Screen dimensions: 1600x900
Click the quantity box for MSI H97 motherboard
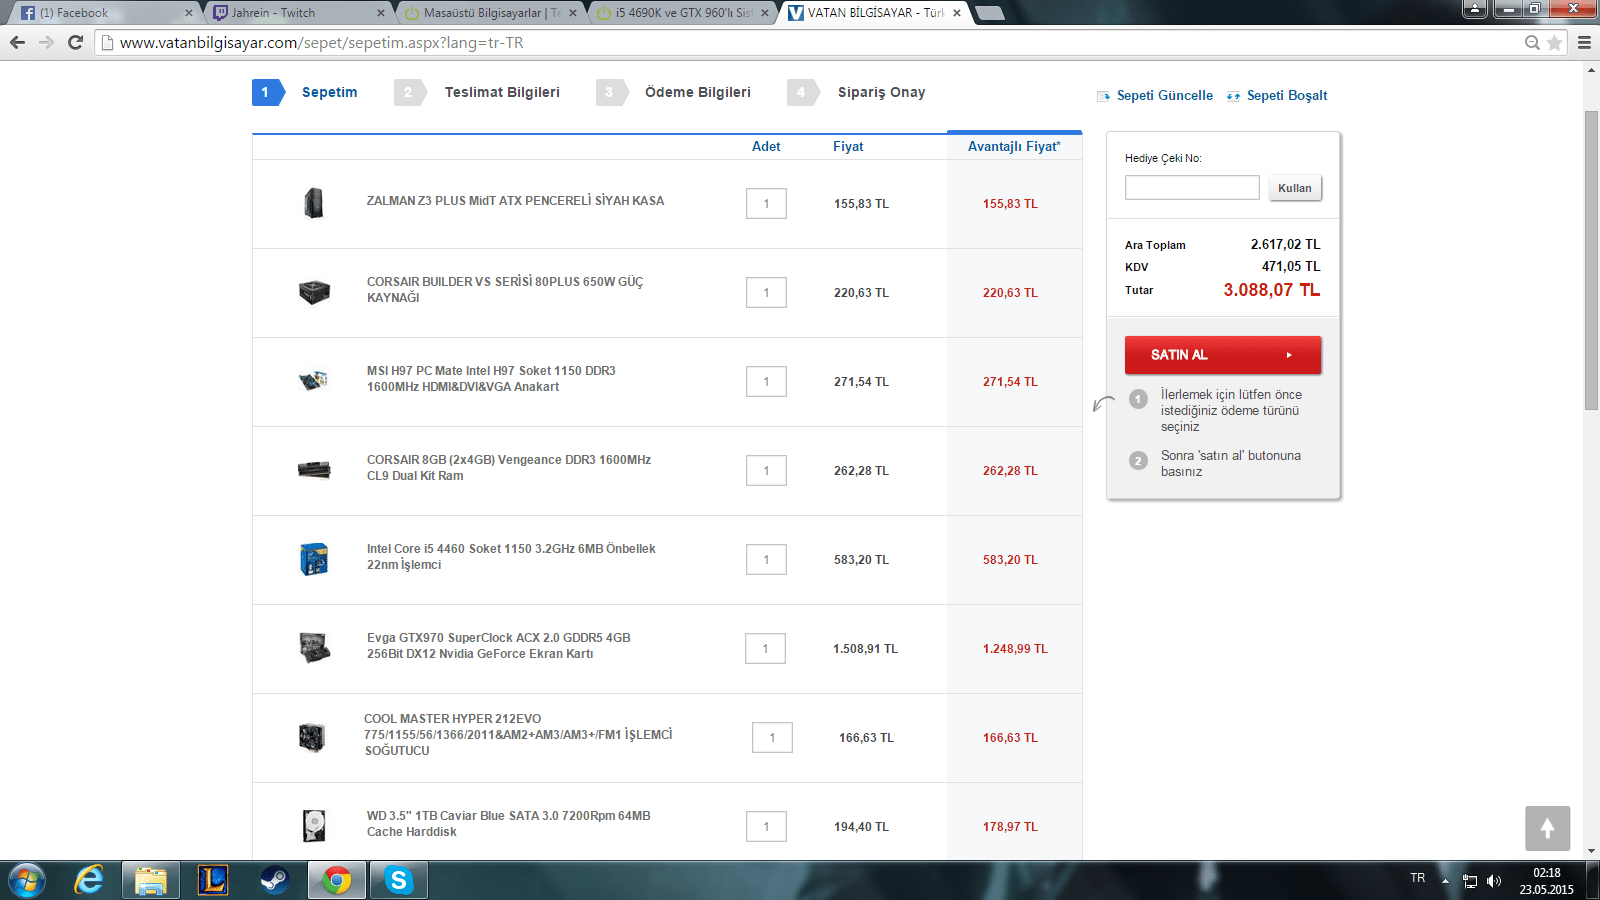click(766, 381)
